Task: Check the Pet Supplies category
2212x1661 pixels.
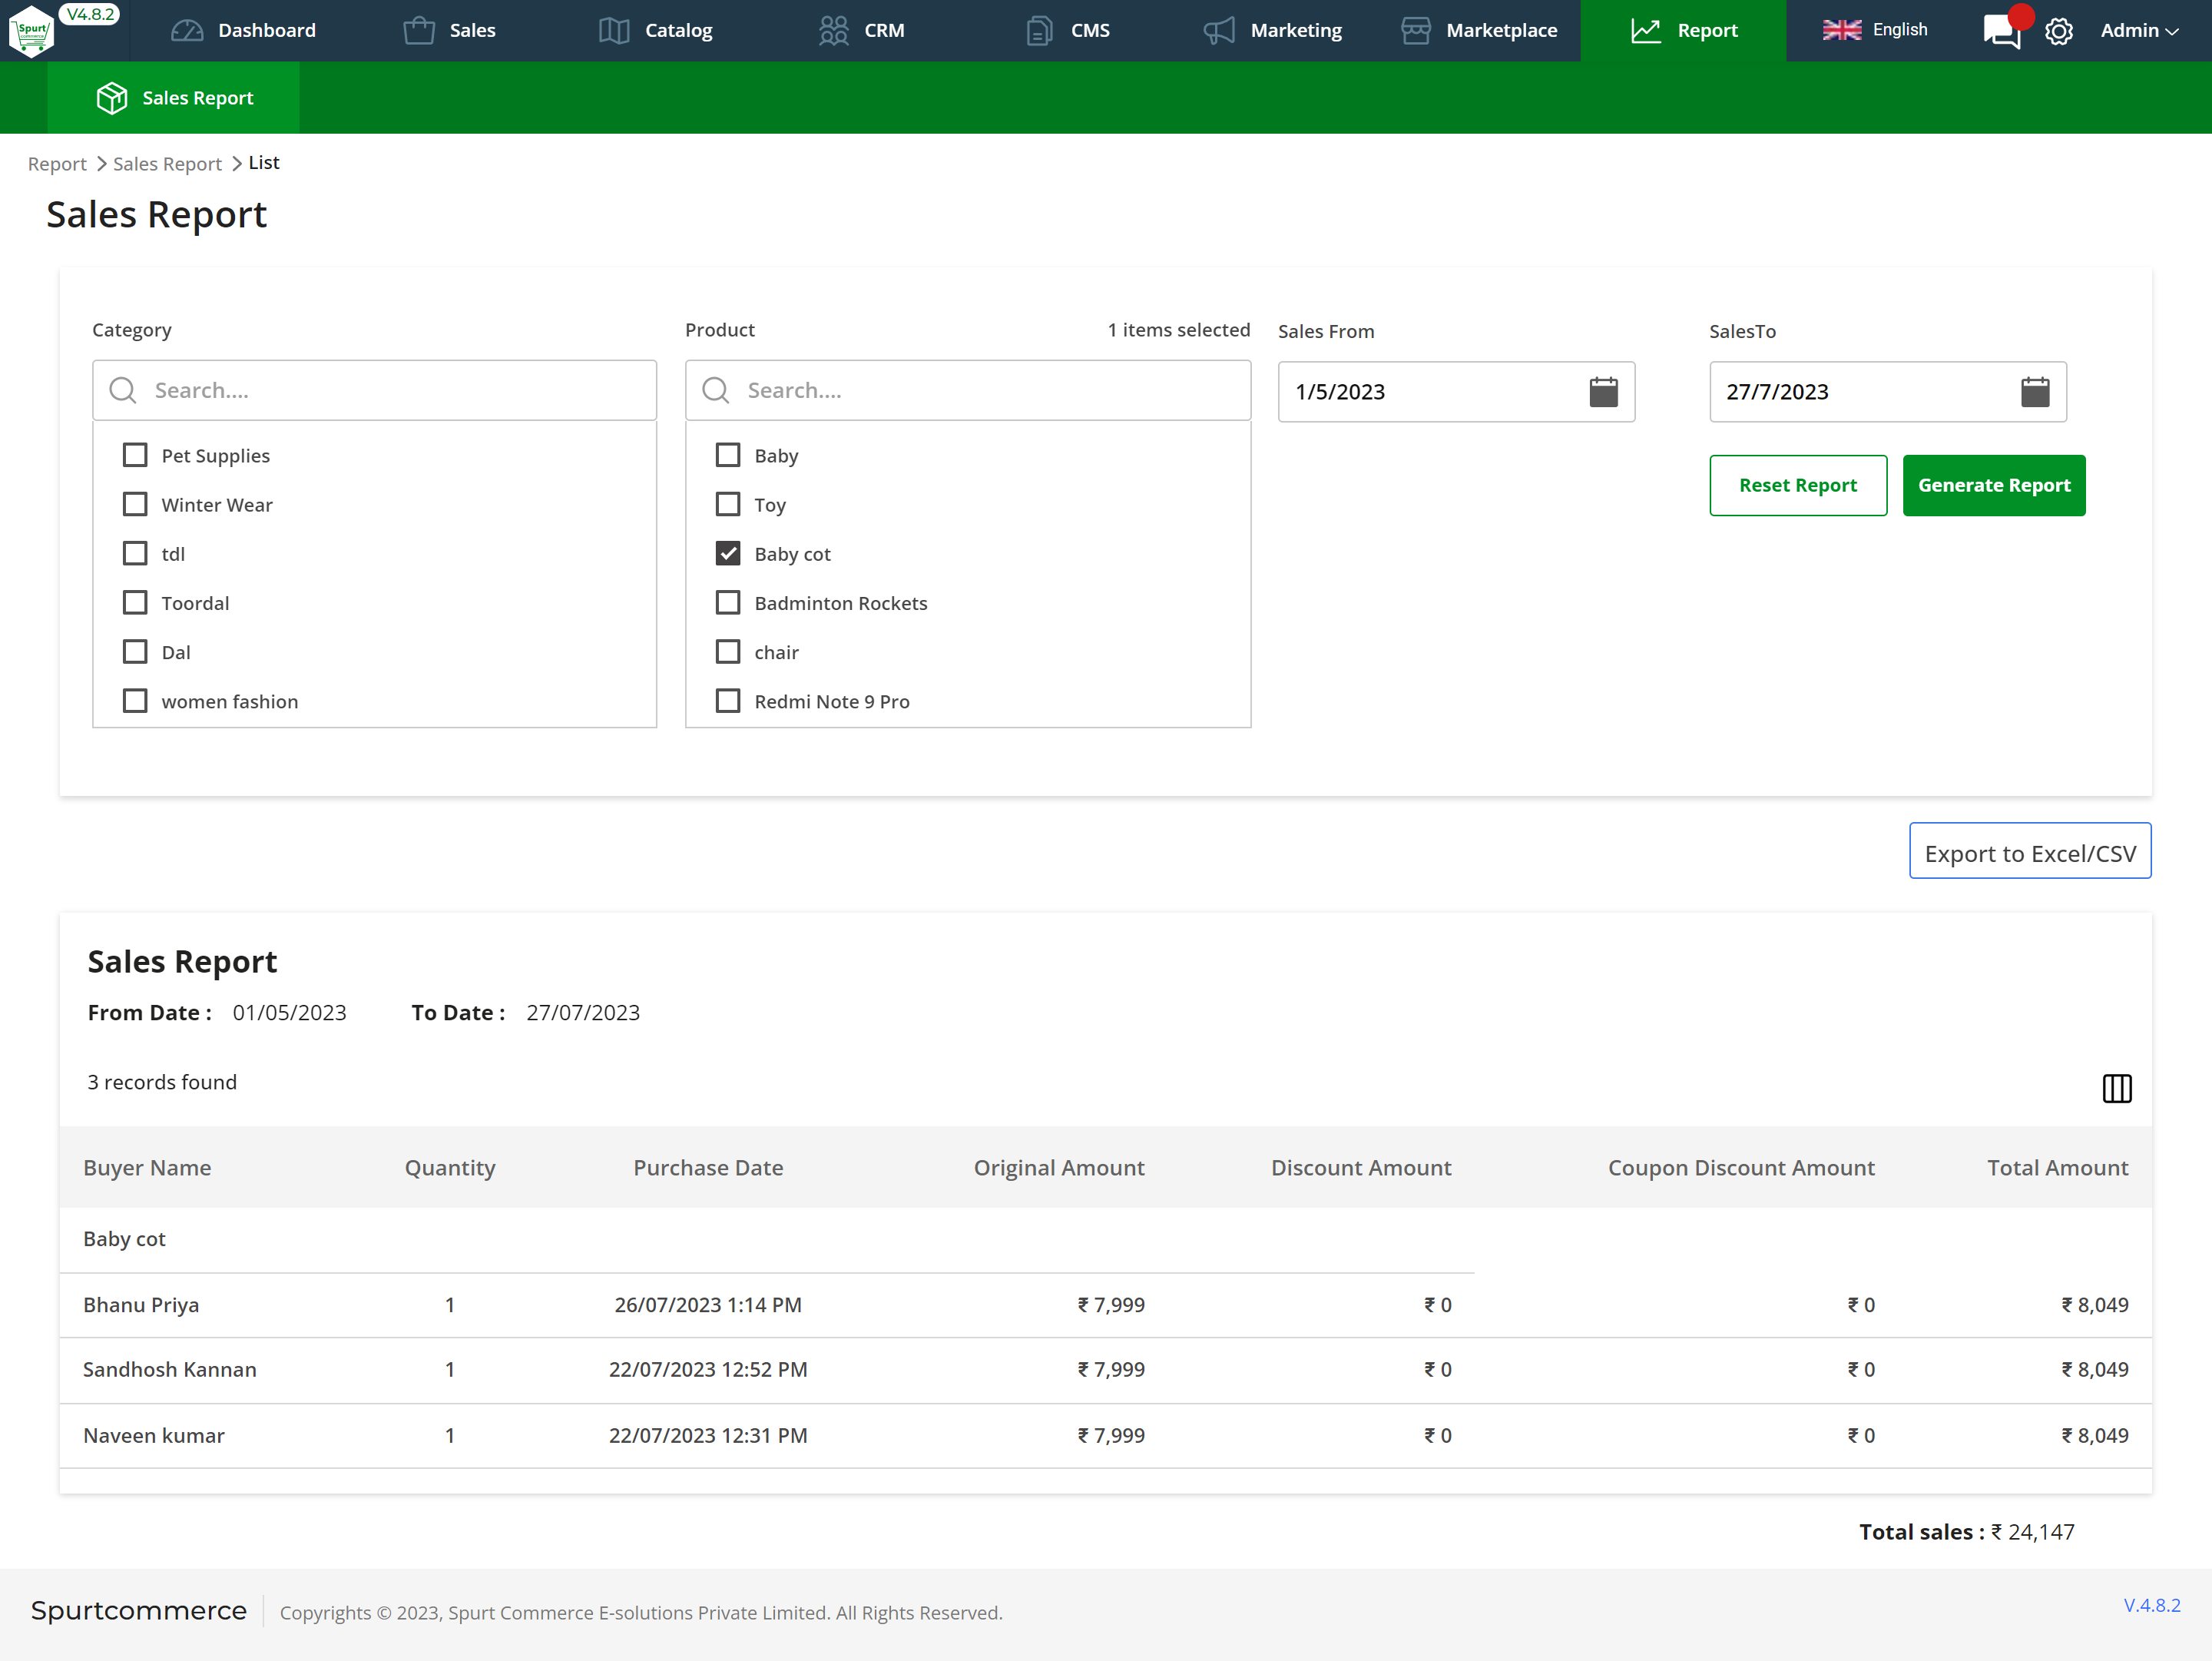Action: [x=135, y=455]
